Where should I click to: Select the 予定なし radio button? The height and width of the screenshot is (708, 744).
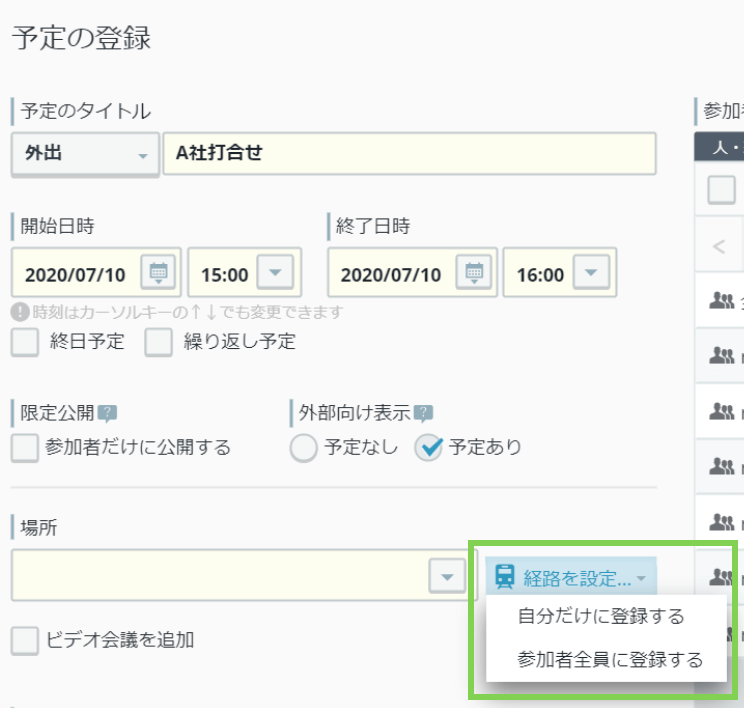tap(303, 447)
